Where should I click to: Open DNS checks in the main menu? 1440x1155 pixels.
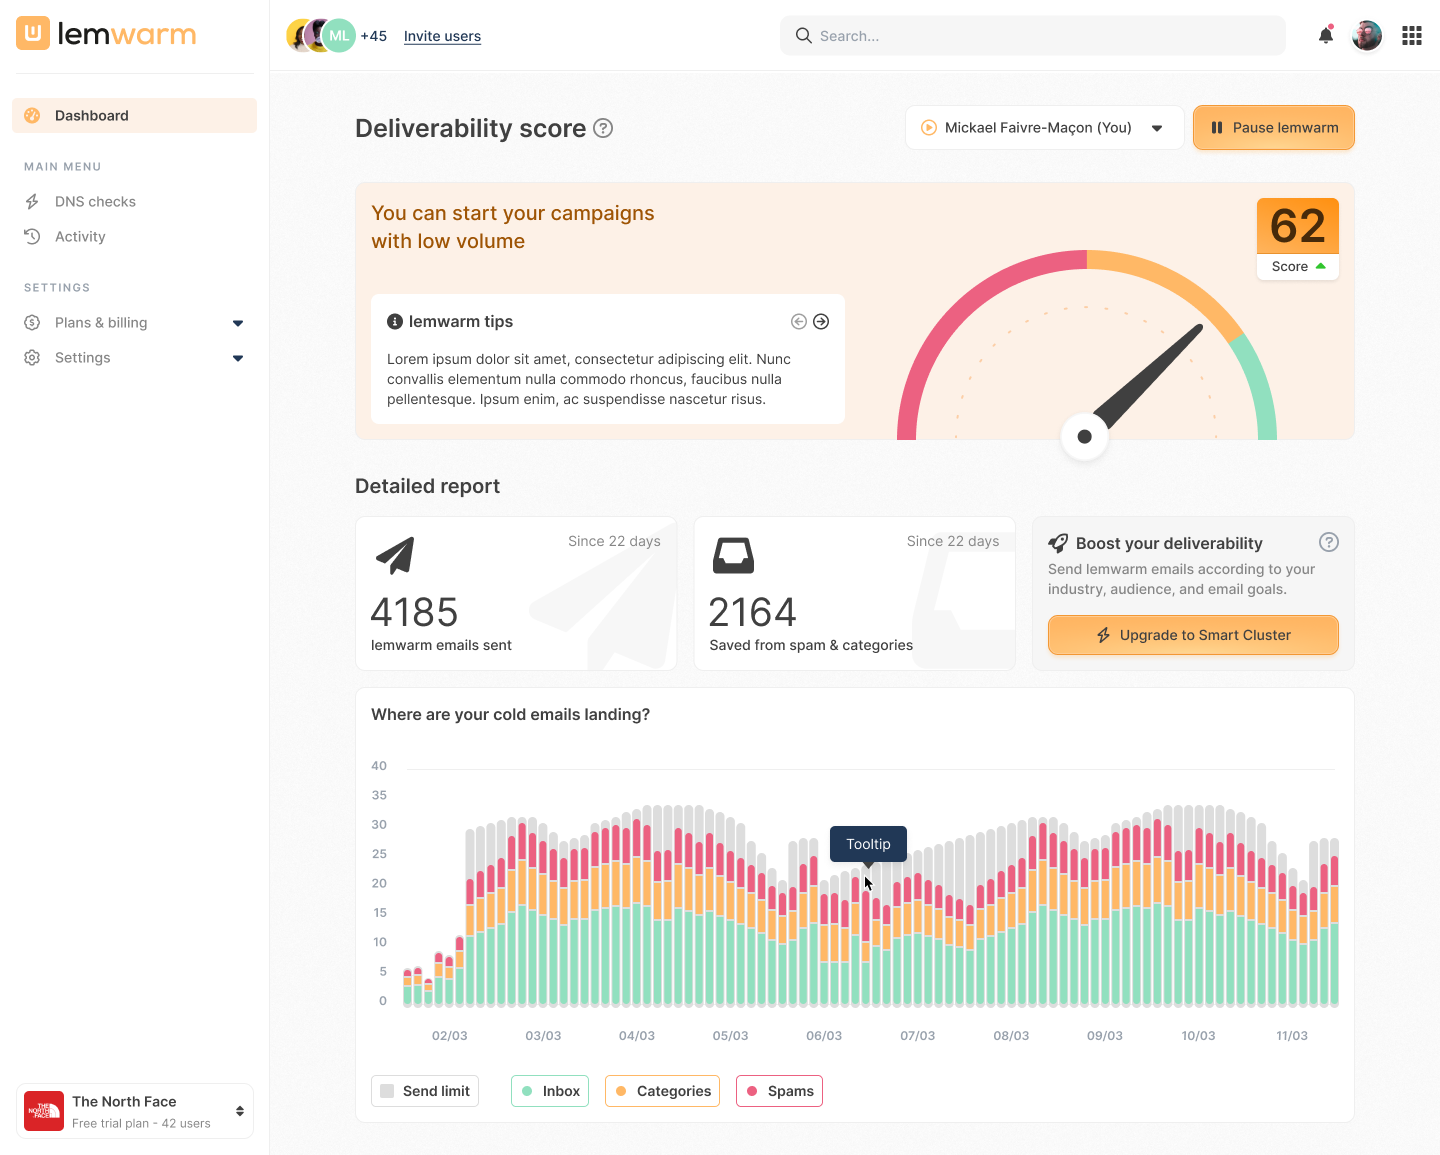click(x=95, y=202)
